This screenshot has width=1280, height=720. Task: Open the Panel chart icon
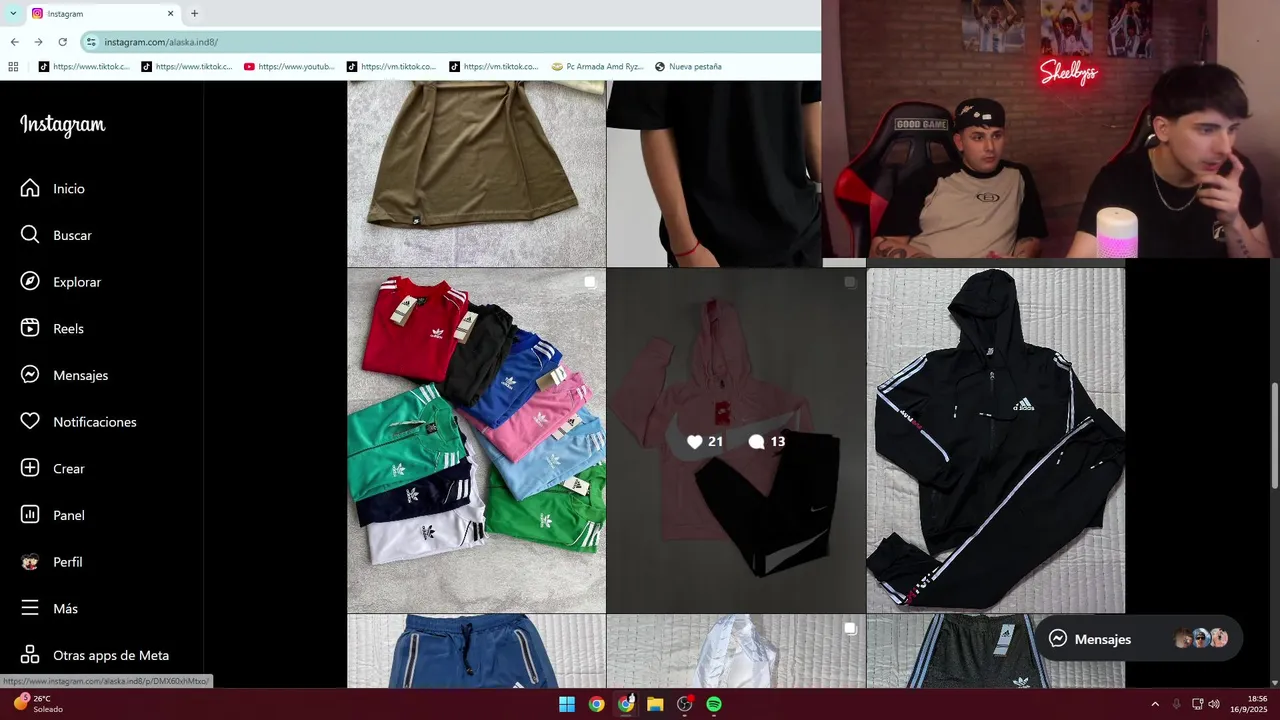[30, 515]
